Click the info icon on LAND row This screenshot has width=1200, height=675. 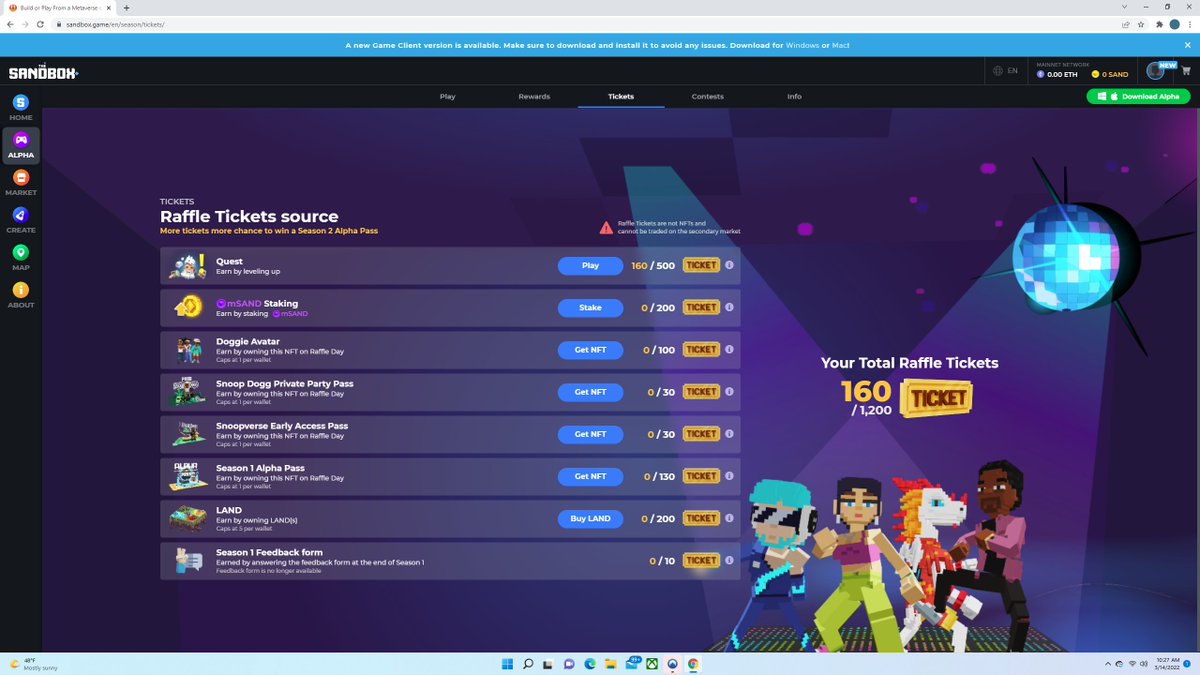tap(729, 518)
